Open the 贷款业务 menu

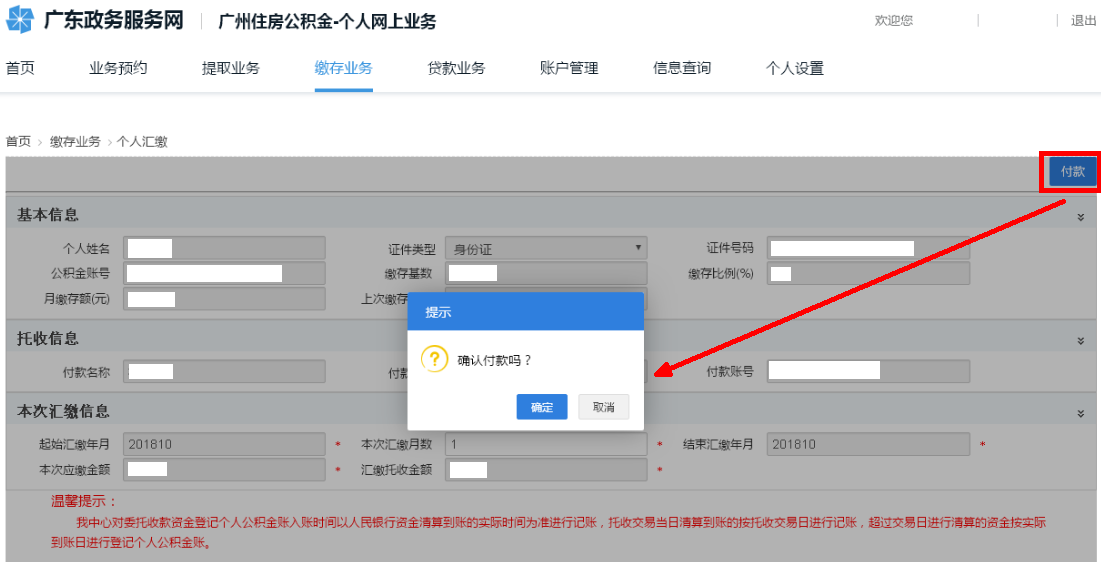(456, 68)
